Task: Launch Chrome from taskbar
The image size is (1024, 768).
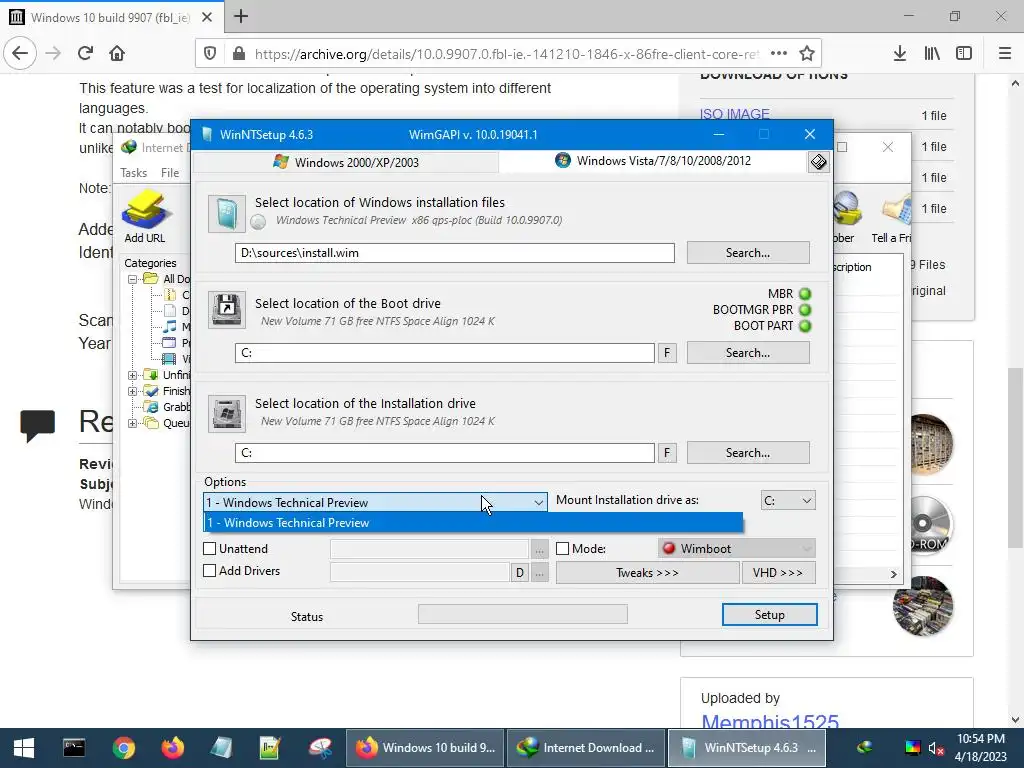Action: click(123, 748)
